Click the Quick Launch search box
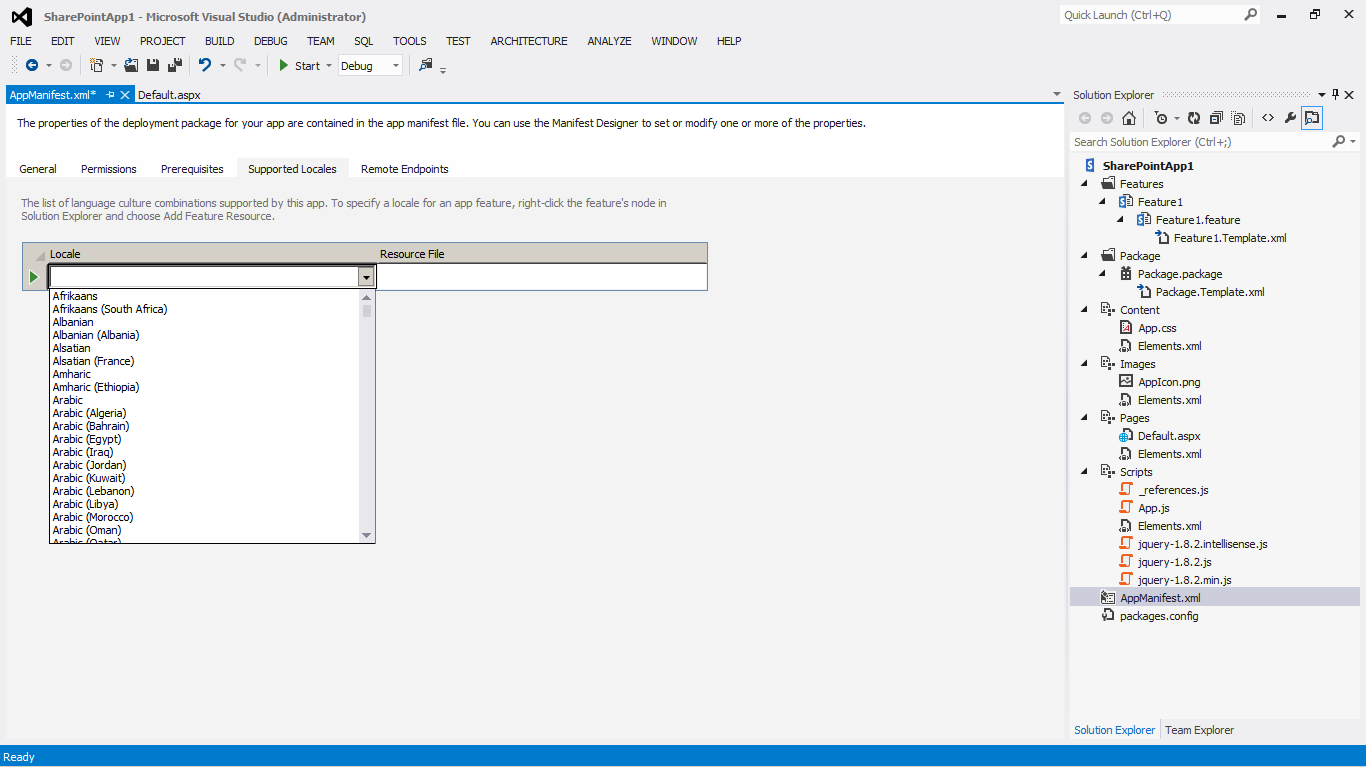1366x768 pixels. pos(1150,15)
